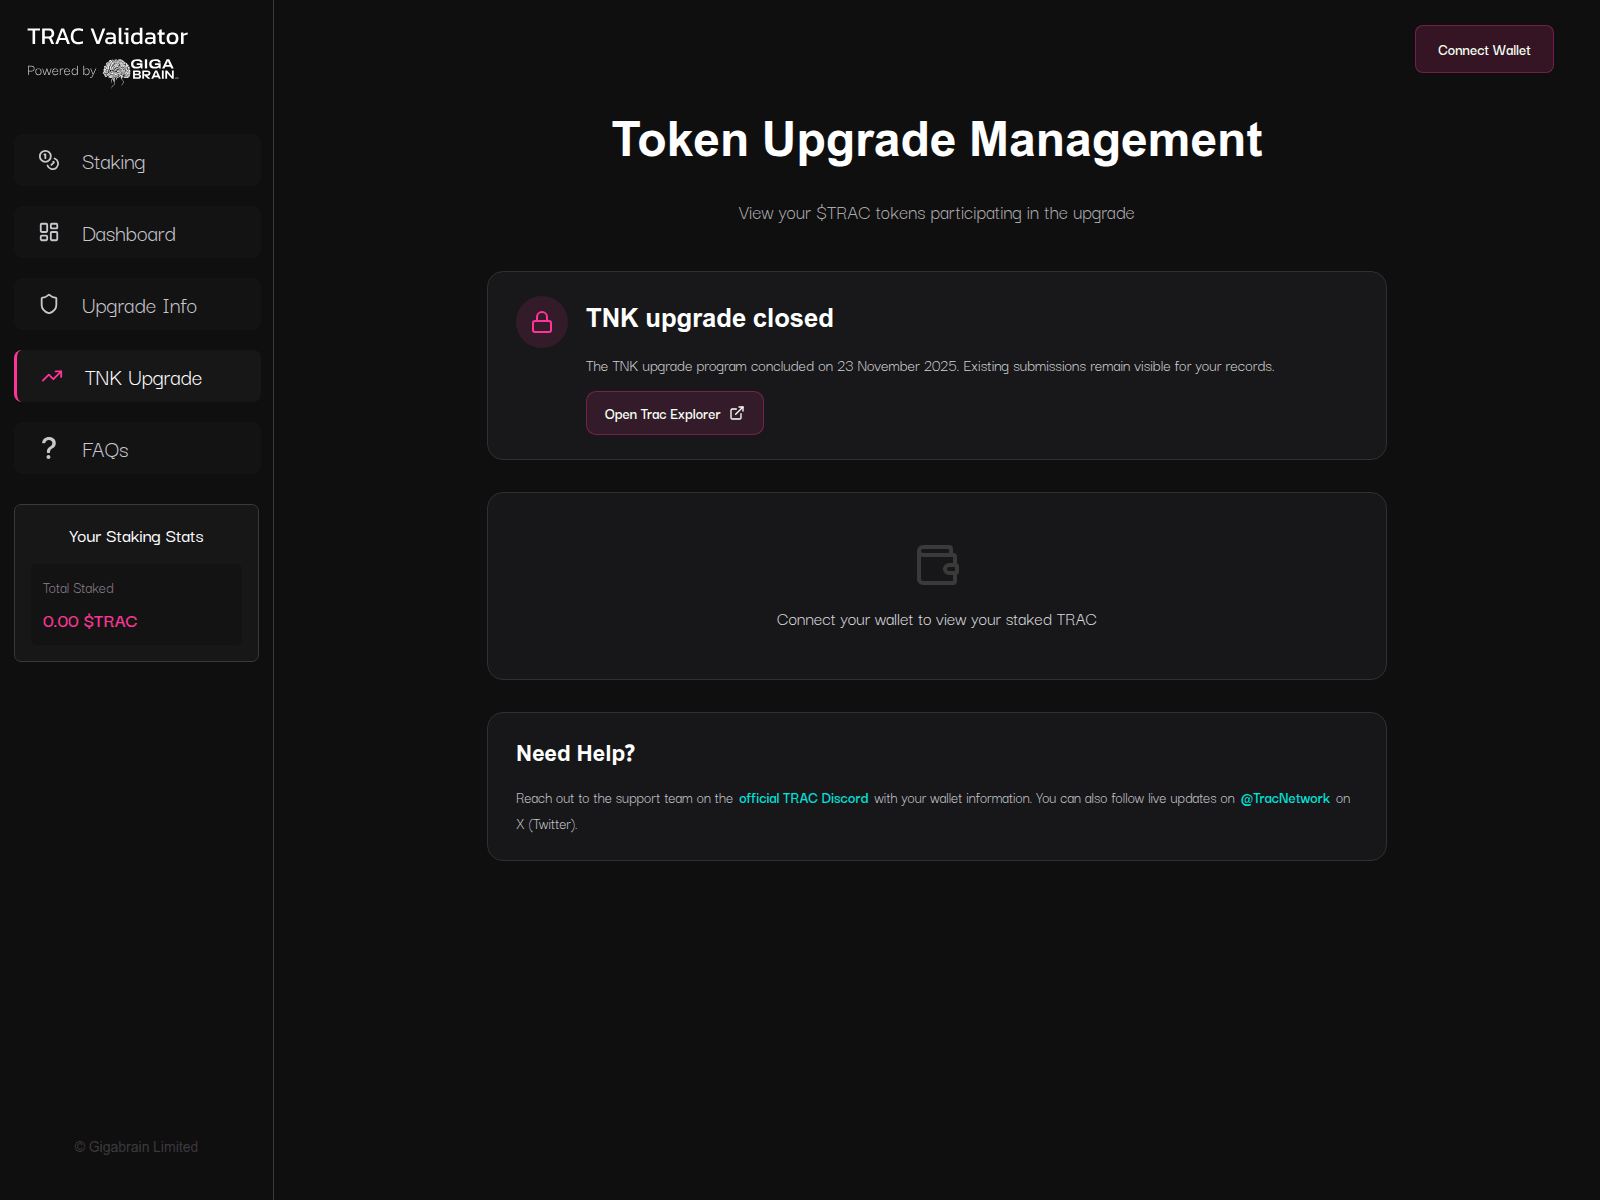The width and height of the screenshot is (1600, 1200).
Task: Follow the official TRAC Discord link
Action: coord(803,798)
